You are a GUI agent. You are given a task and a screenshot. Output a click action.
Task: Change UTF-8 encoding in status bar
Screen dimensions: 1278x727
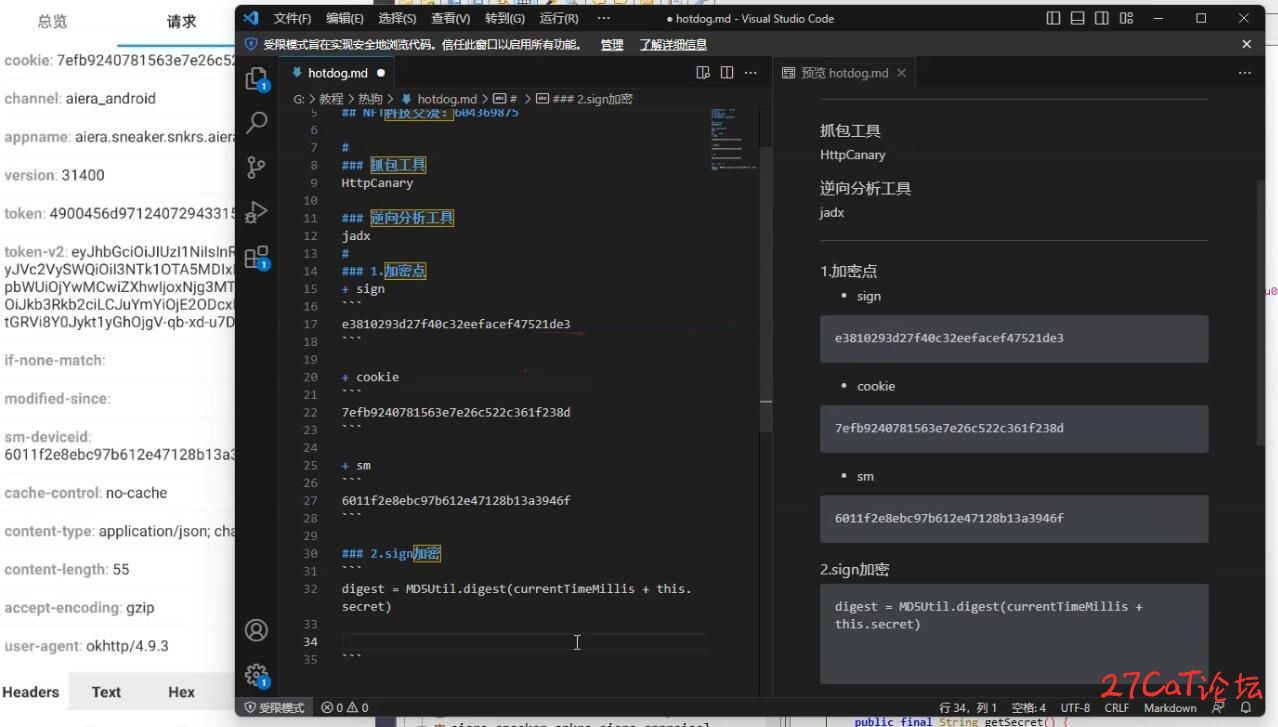1075,707
